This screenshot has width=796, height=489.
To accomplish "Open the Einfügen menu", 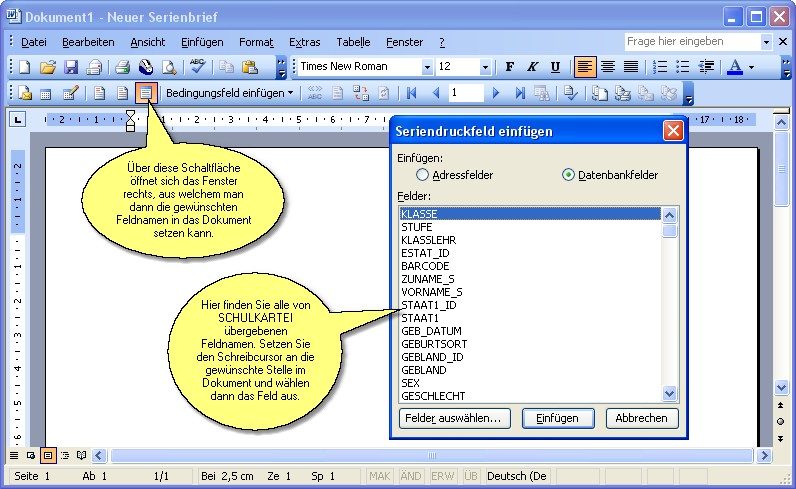I will (202, 42).
